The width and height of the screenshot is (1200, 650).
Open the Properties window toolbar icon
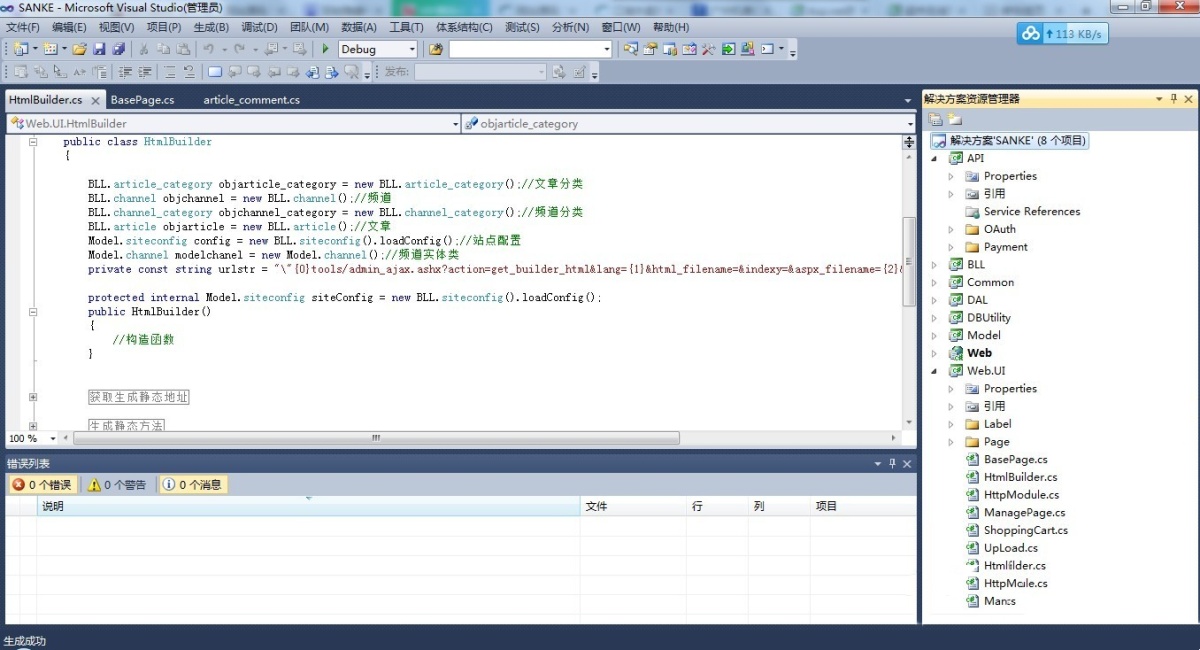tap(650, 49)
